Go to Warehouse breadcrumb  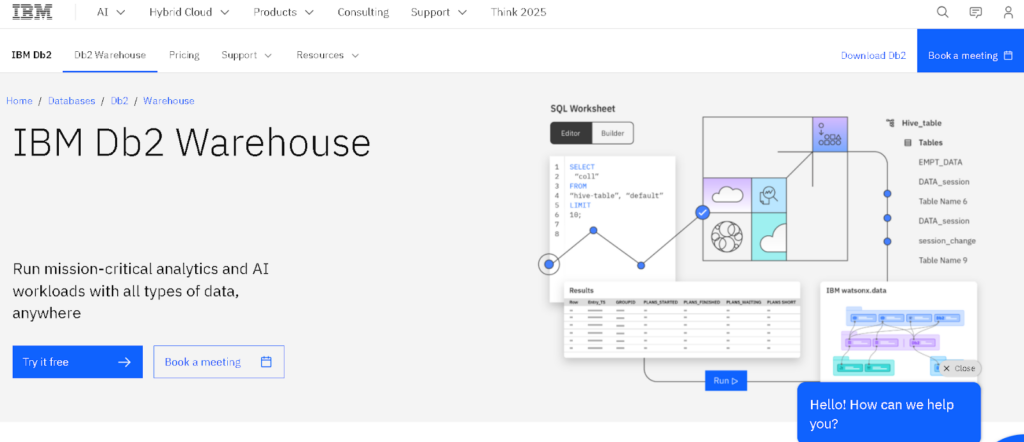tap(168, 101)
